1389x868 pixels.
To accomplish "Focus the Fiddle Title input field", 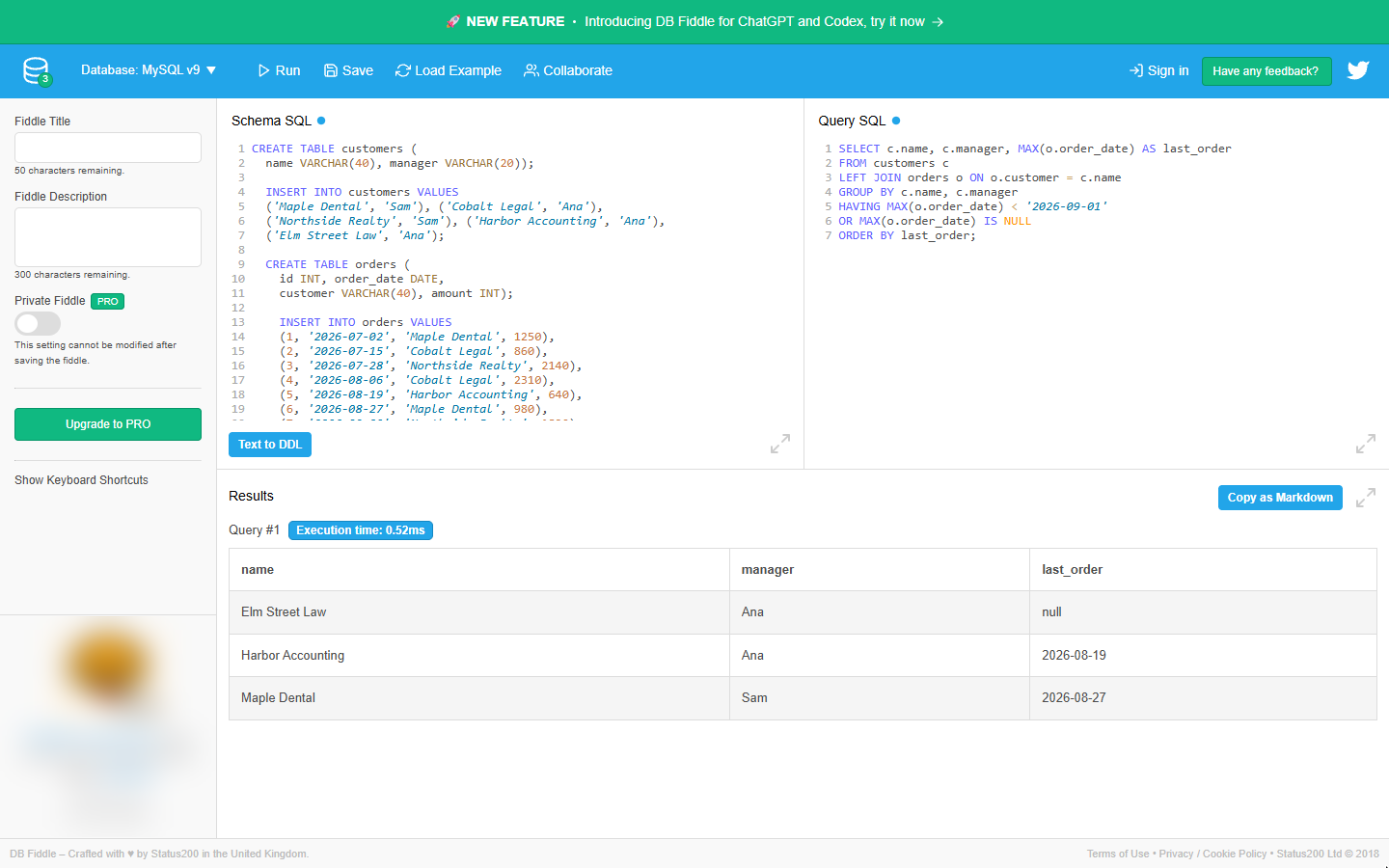I will (x=108, y=148).
